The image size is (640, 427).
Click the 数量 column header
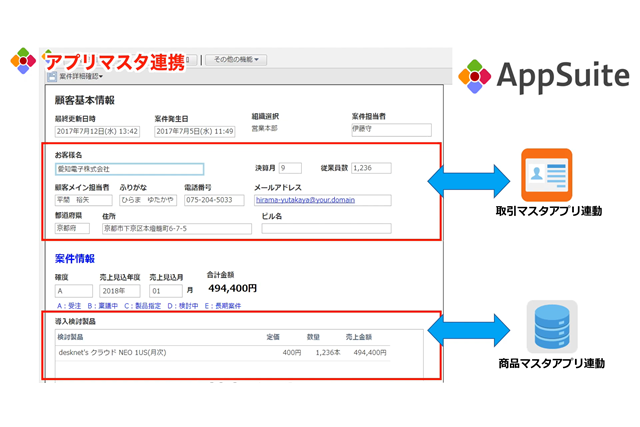click(313, 337)
